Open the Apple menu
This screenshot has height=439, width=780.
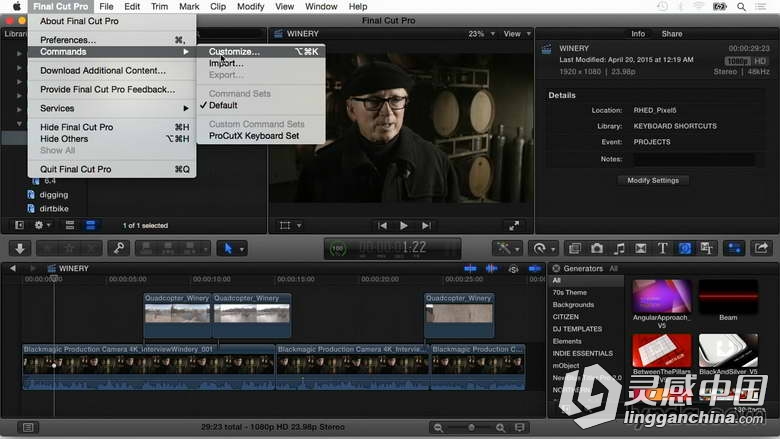pos(16,6)
